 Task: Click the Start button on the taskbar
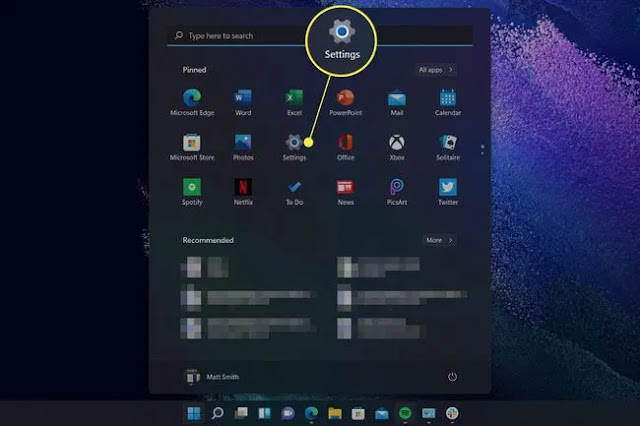[194, 413]
